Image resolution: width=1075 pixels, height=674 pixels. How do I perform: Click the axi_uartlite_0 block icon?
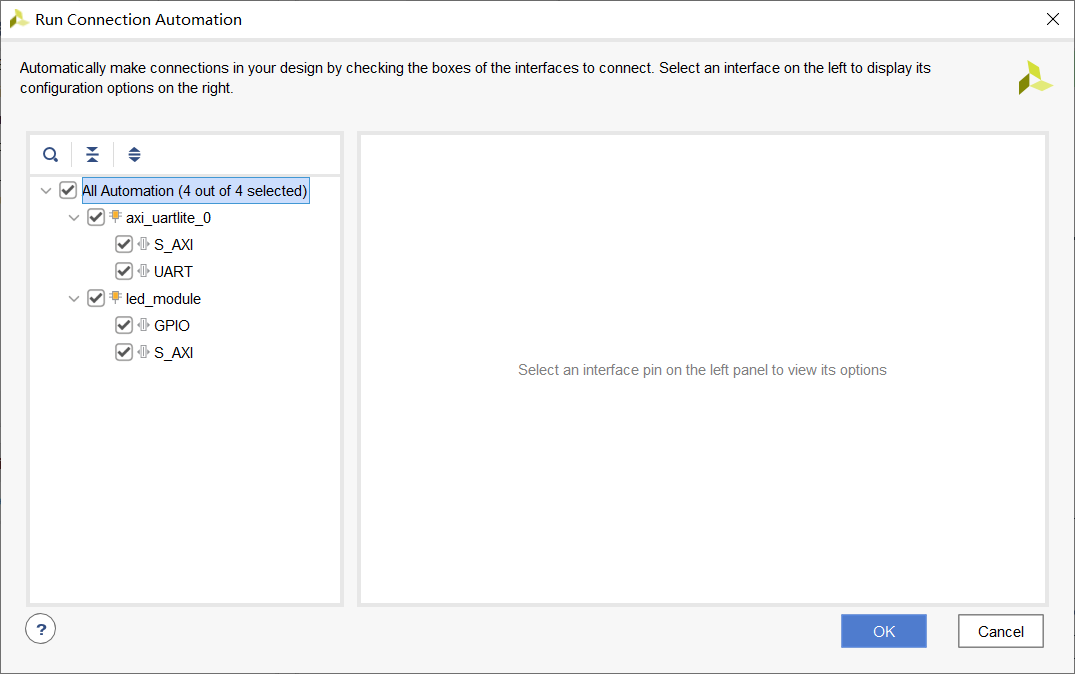click(115, 217)
